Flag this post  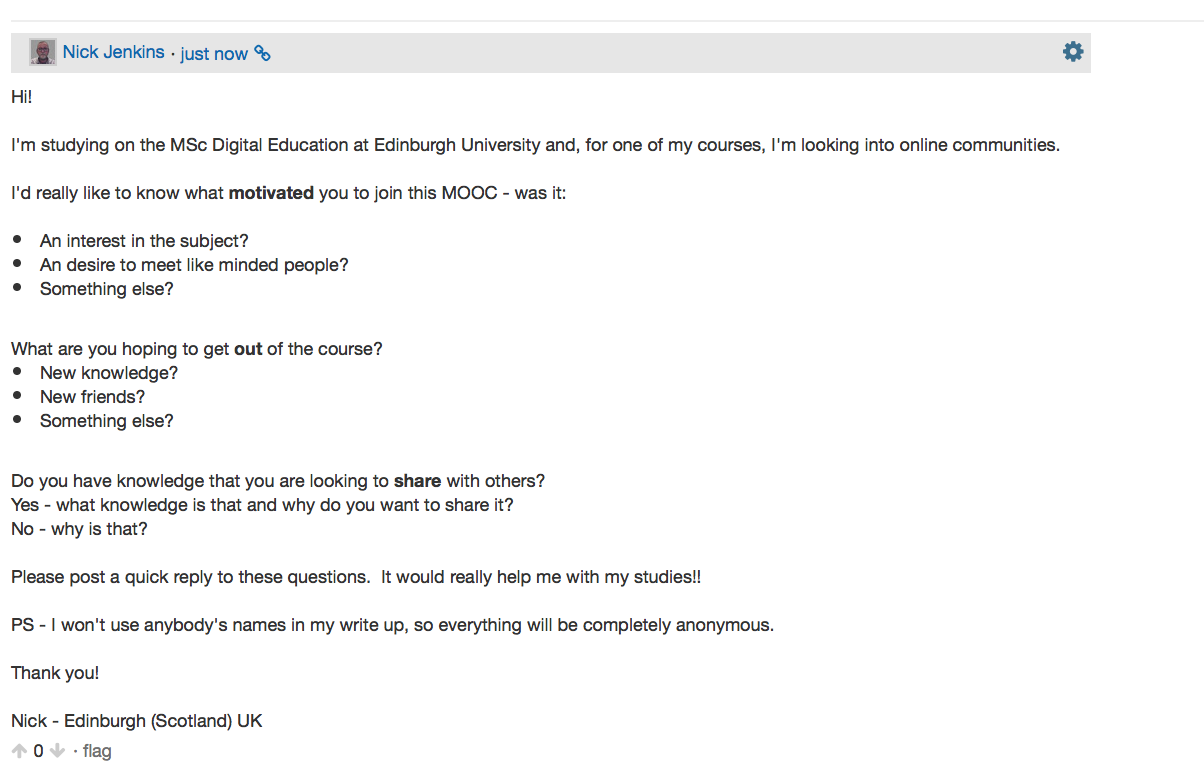[97, 751]
